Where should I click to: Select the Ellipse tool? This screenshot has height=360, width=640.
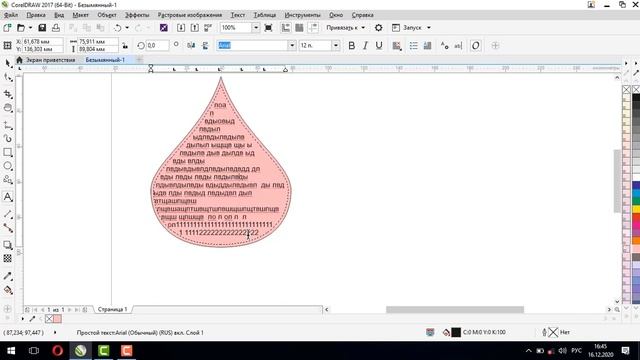(x=8, y=166)
